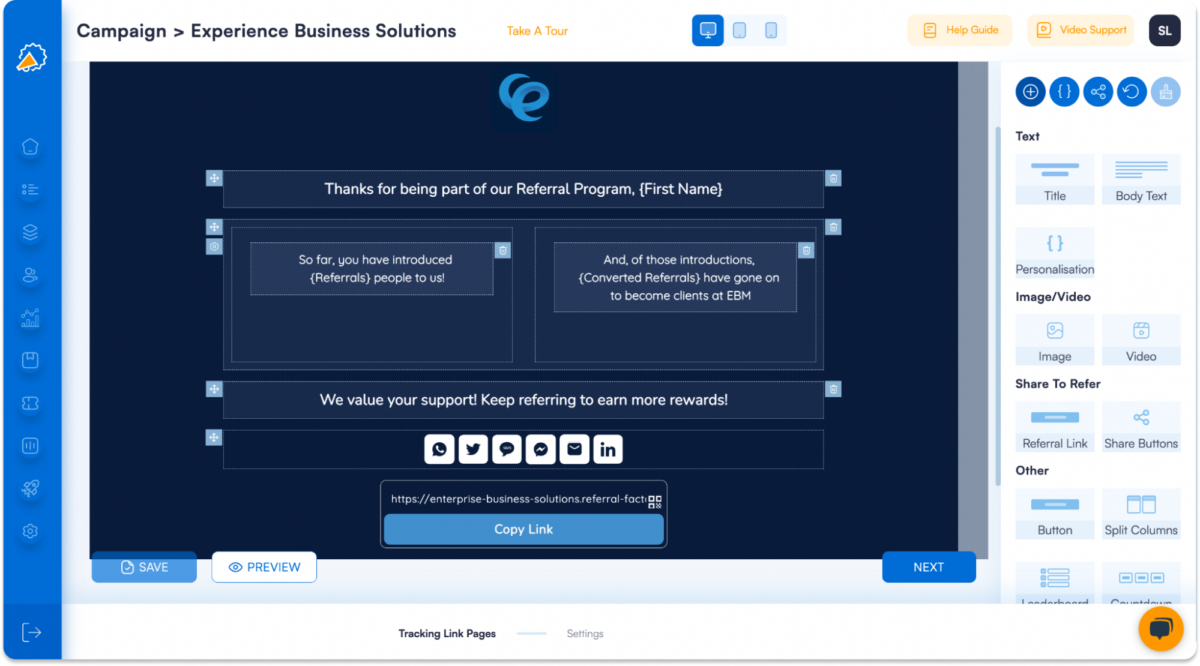The width and height of the screenshot is (1200, 666).
Task: Click the LinkedIn share icon
Action: 608,449
